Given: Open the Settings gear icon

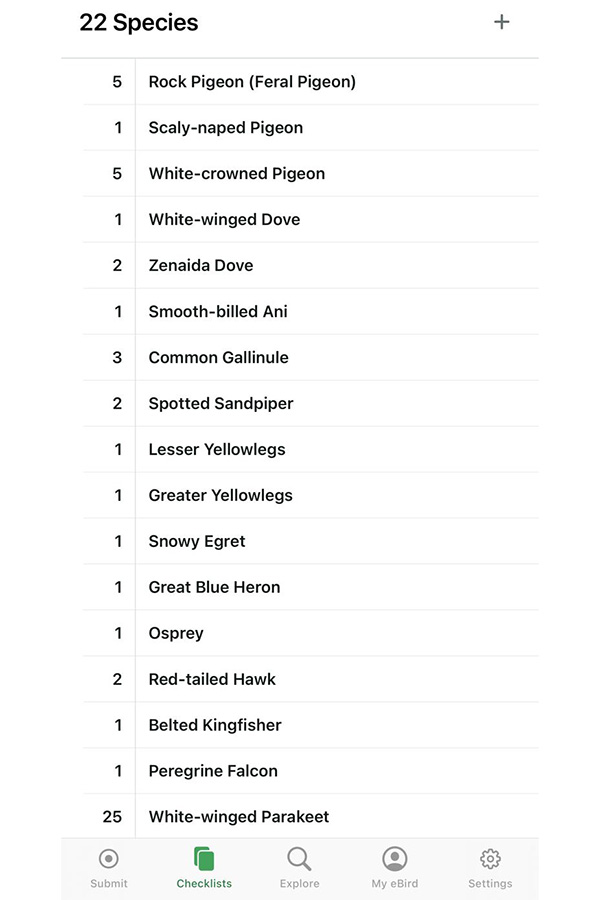Looking at the screenshot, I should click(x=490, y=859).
